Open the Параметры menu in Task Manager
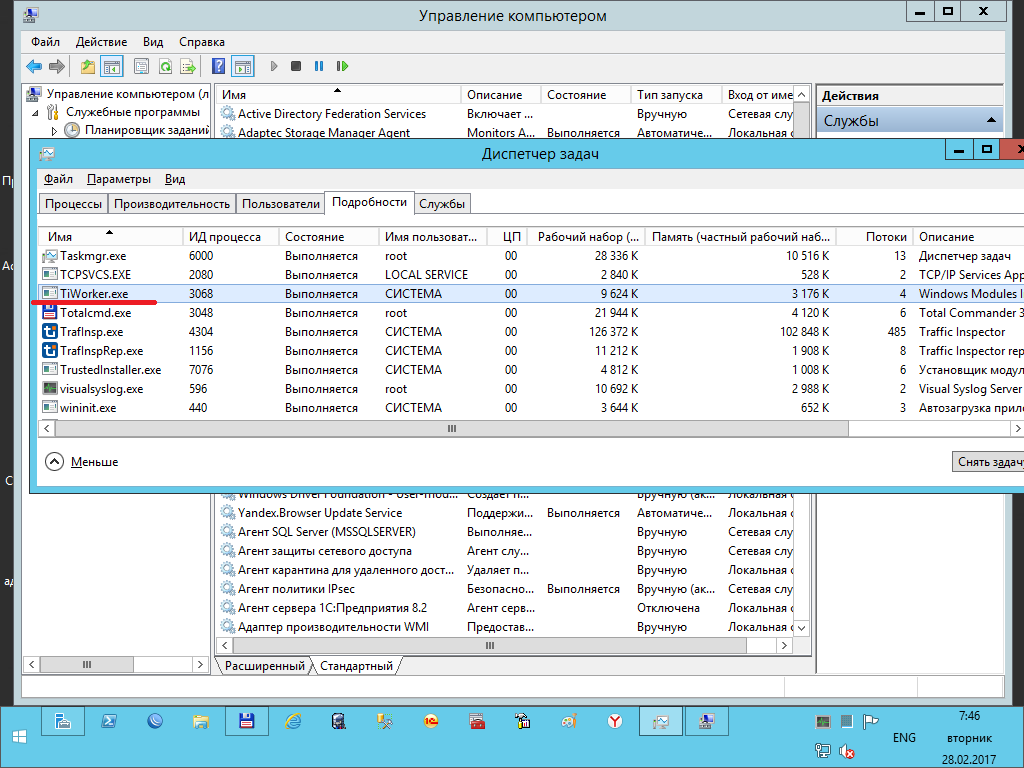 click(x=119, y=179)
